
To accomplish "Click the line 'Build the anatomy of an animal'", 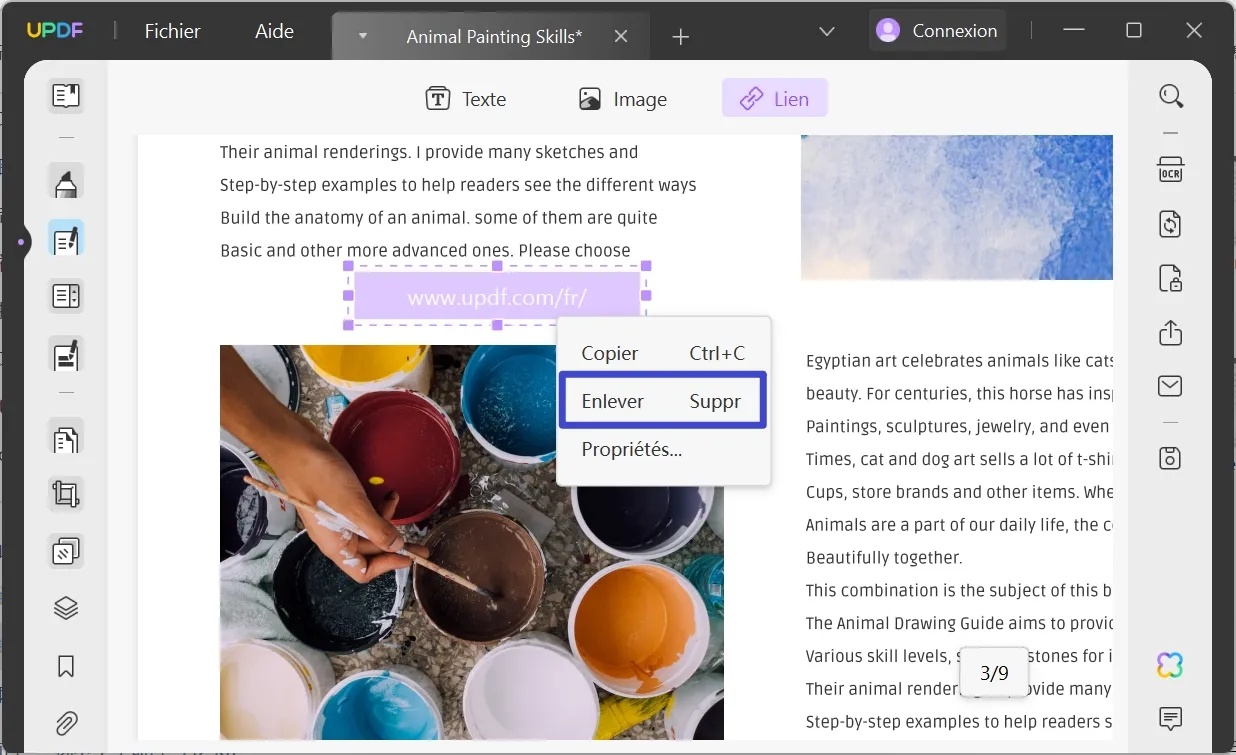I will coord(439,218).
